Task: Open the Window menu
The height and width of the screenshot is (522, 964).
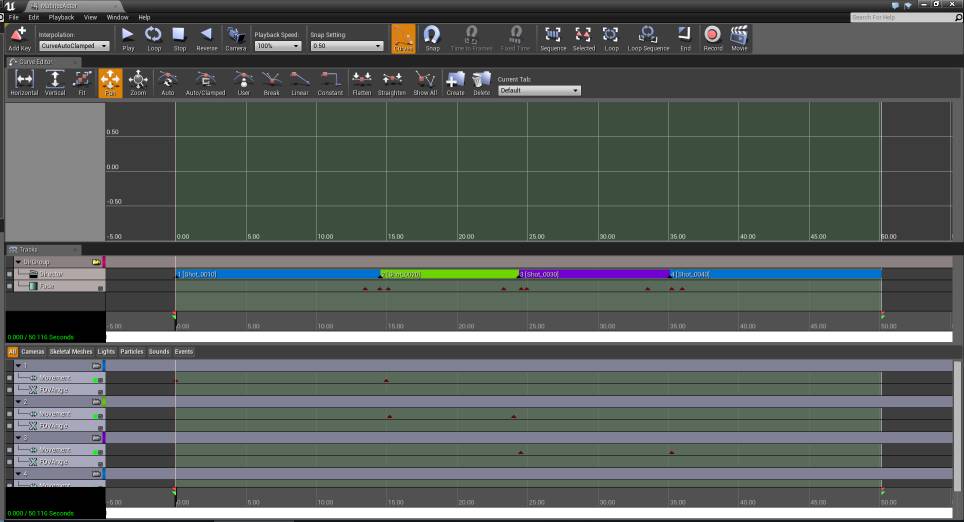Action: pos(117,17)
